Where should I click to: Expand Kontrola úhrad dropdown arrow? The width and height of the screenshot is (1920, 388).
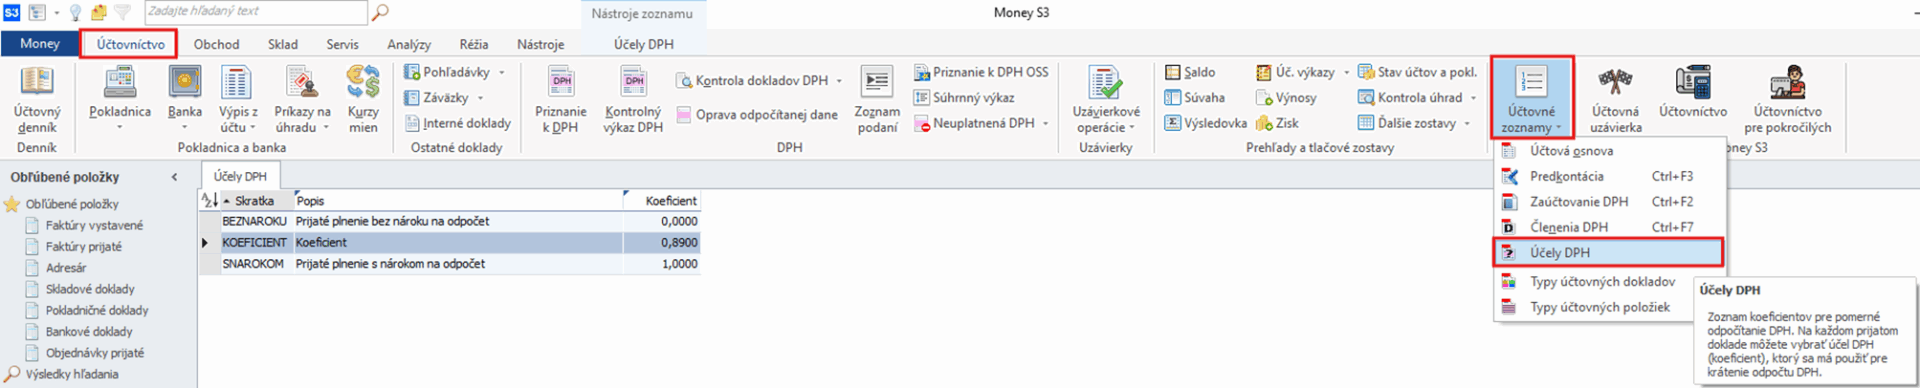click(1473, 98)
